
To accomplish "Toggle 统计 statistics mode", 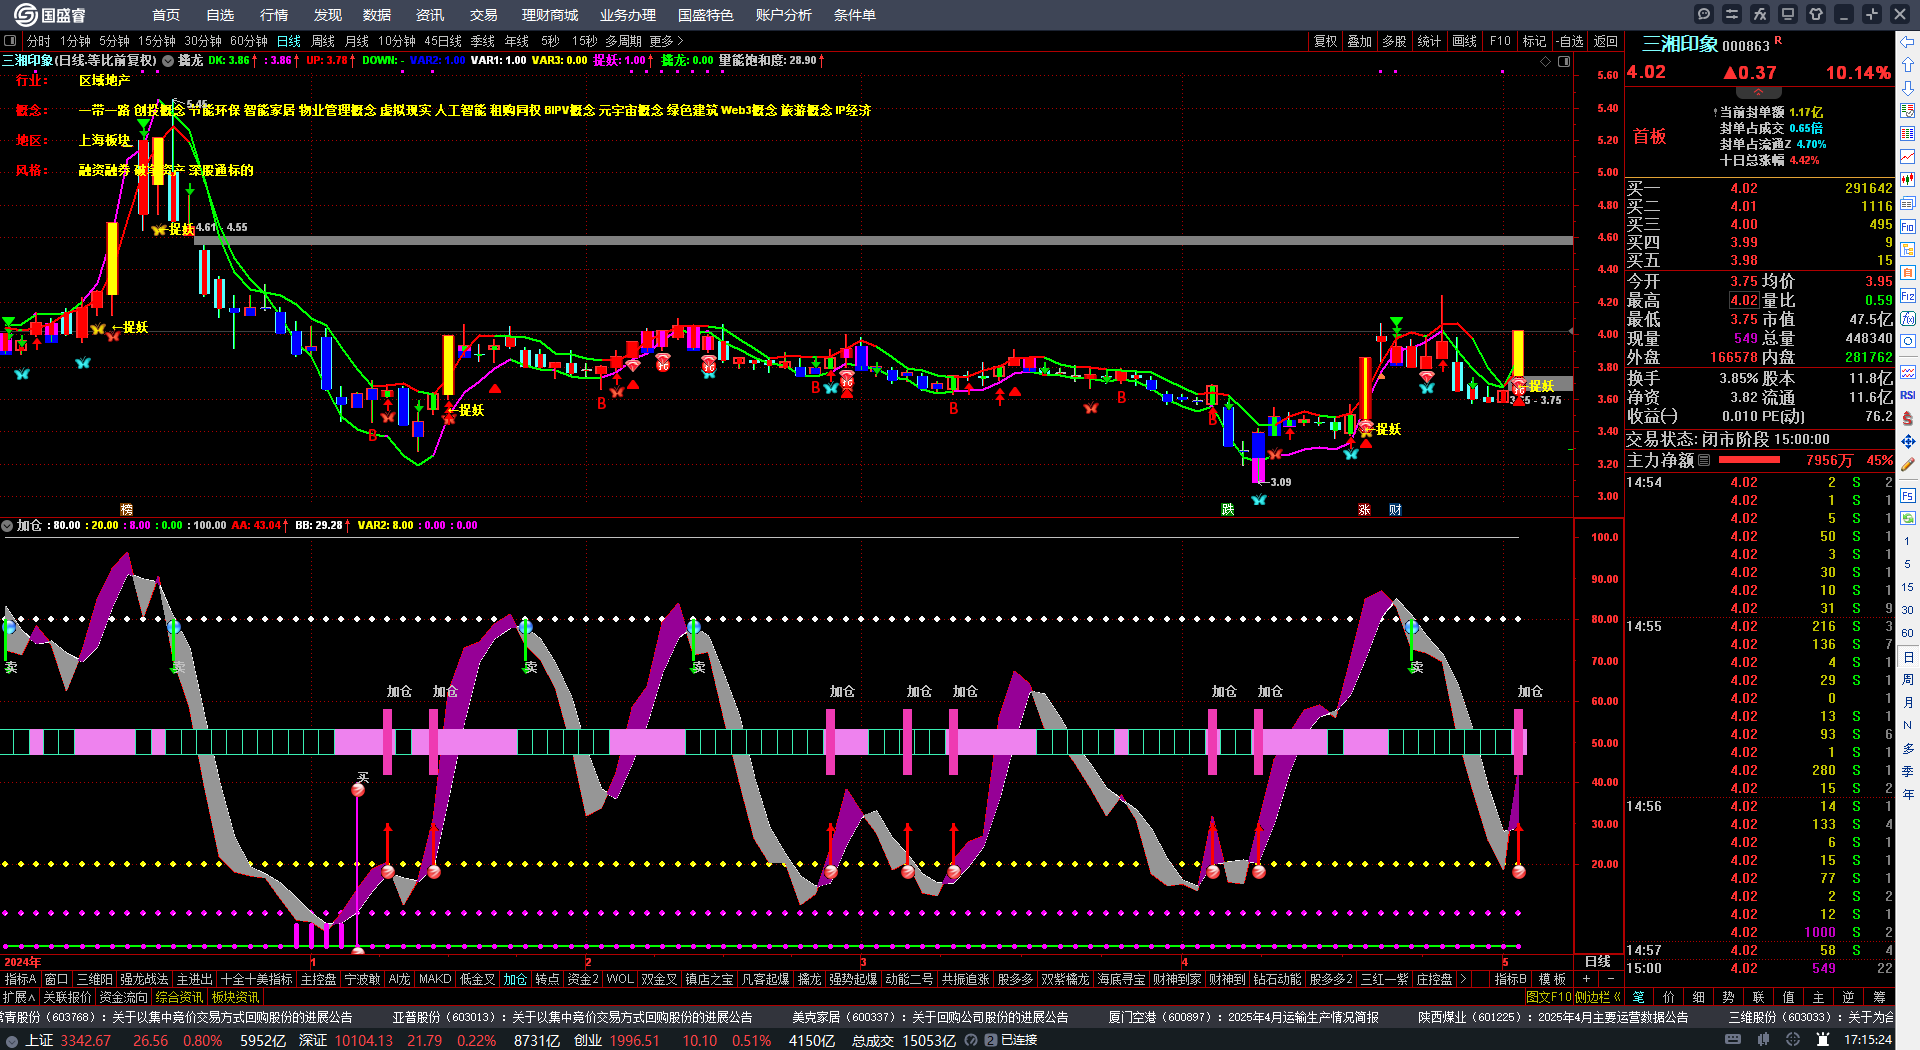I will 1429,41.
